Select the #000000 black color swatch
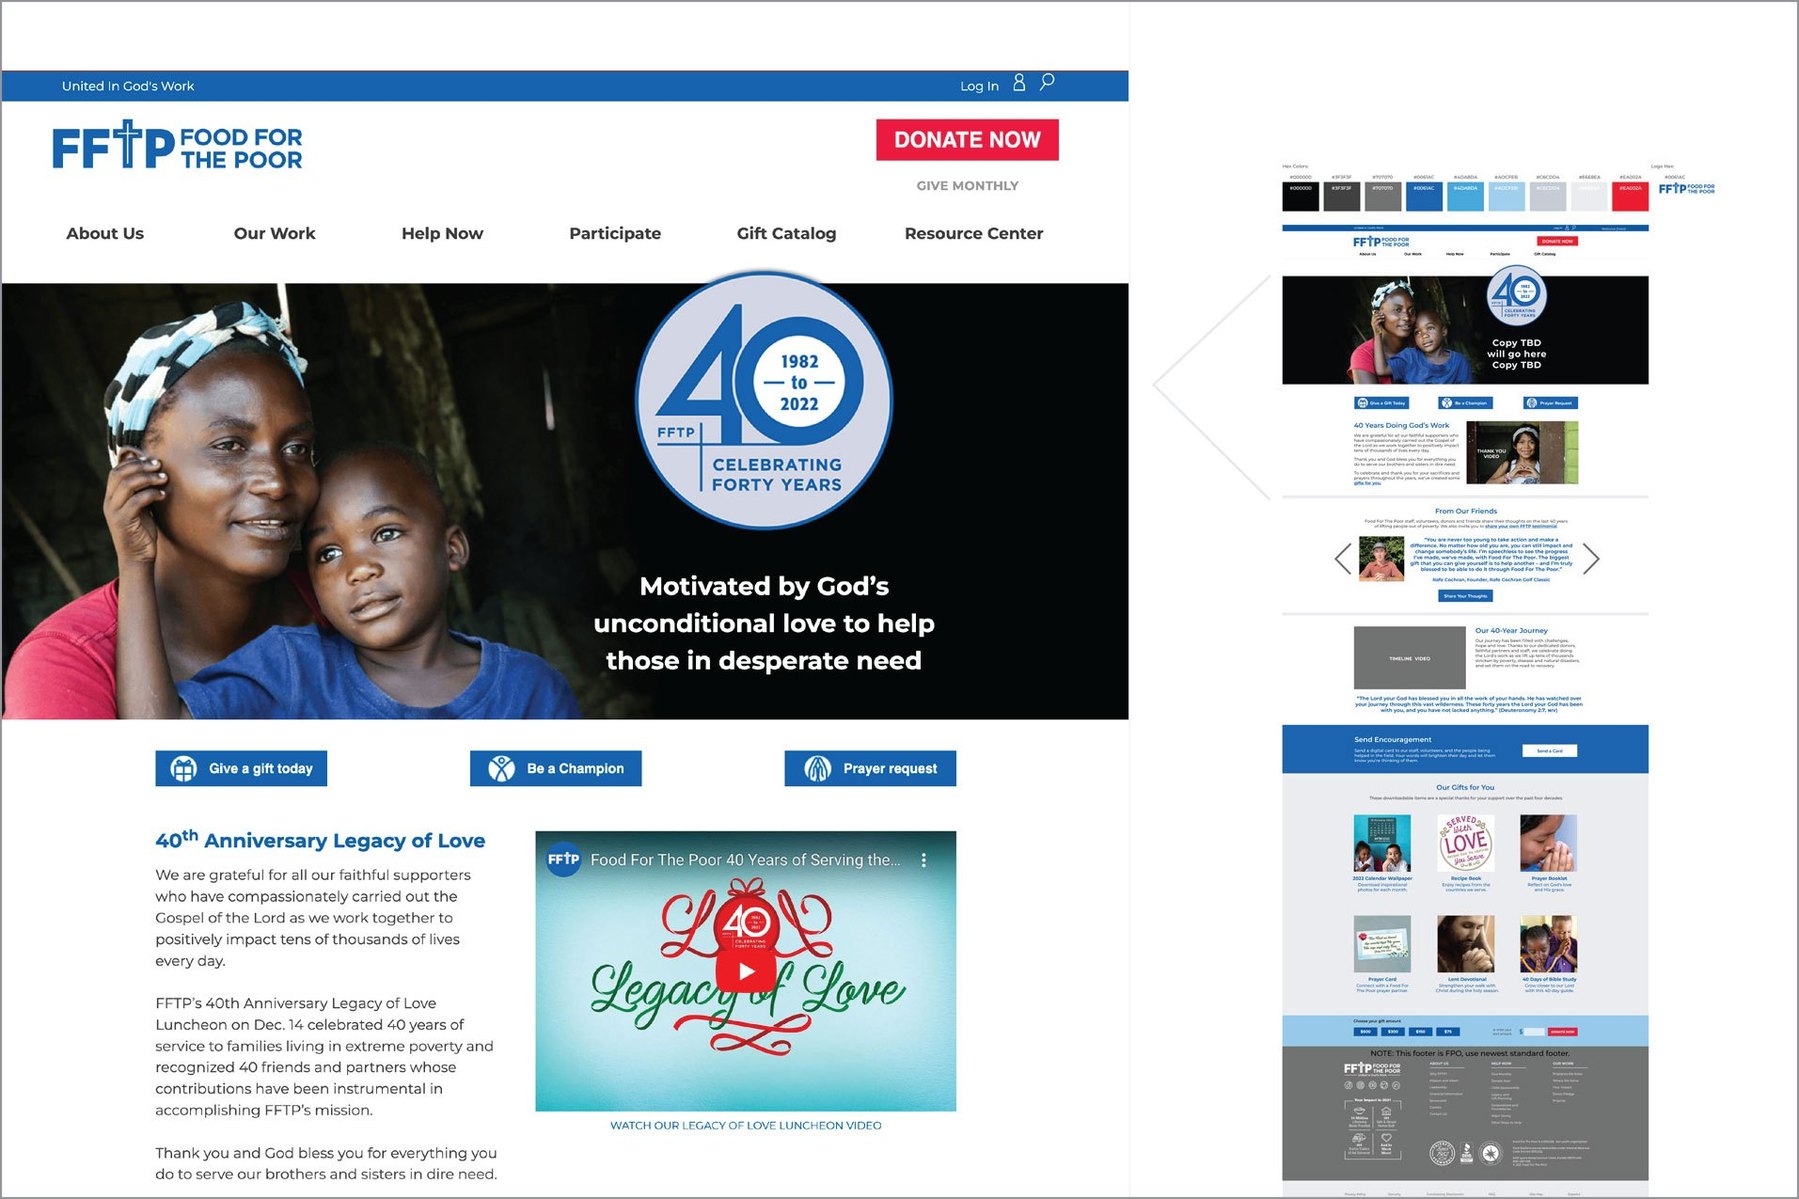The width and height of the screenshot is (1799, 1199). tap(1301, 196)
